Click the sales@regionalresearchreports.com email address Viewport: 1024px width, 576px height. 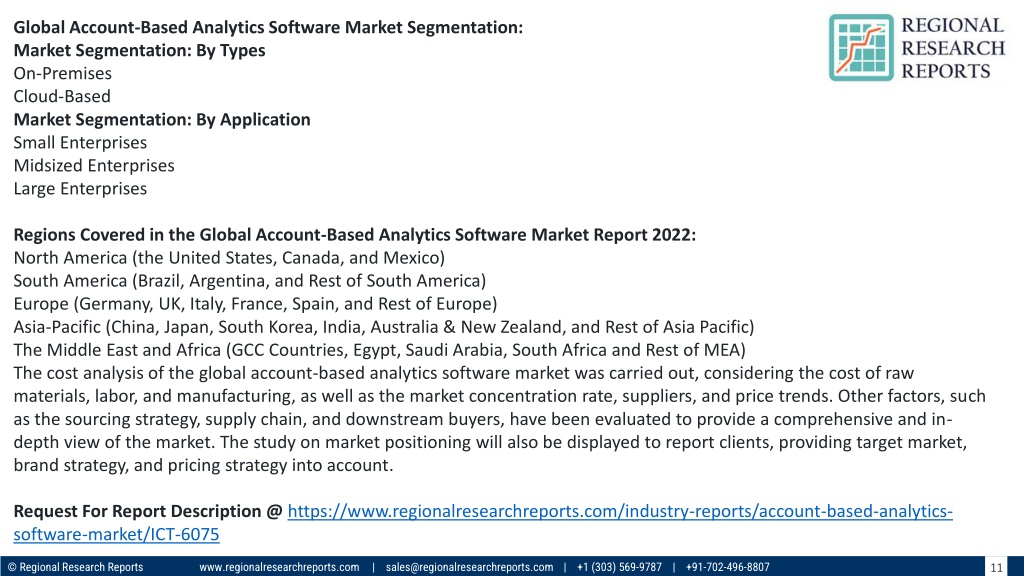click(469, 567)
